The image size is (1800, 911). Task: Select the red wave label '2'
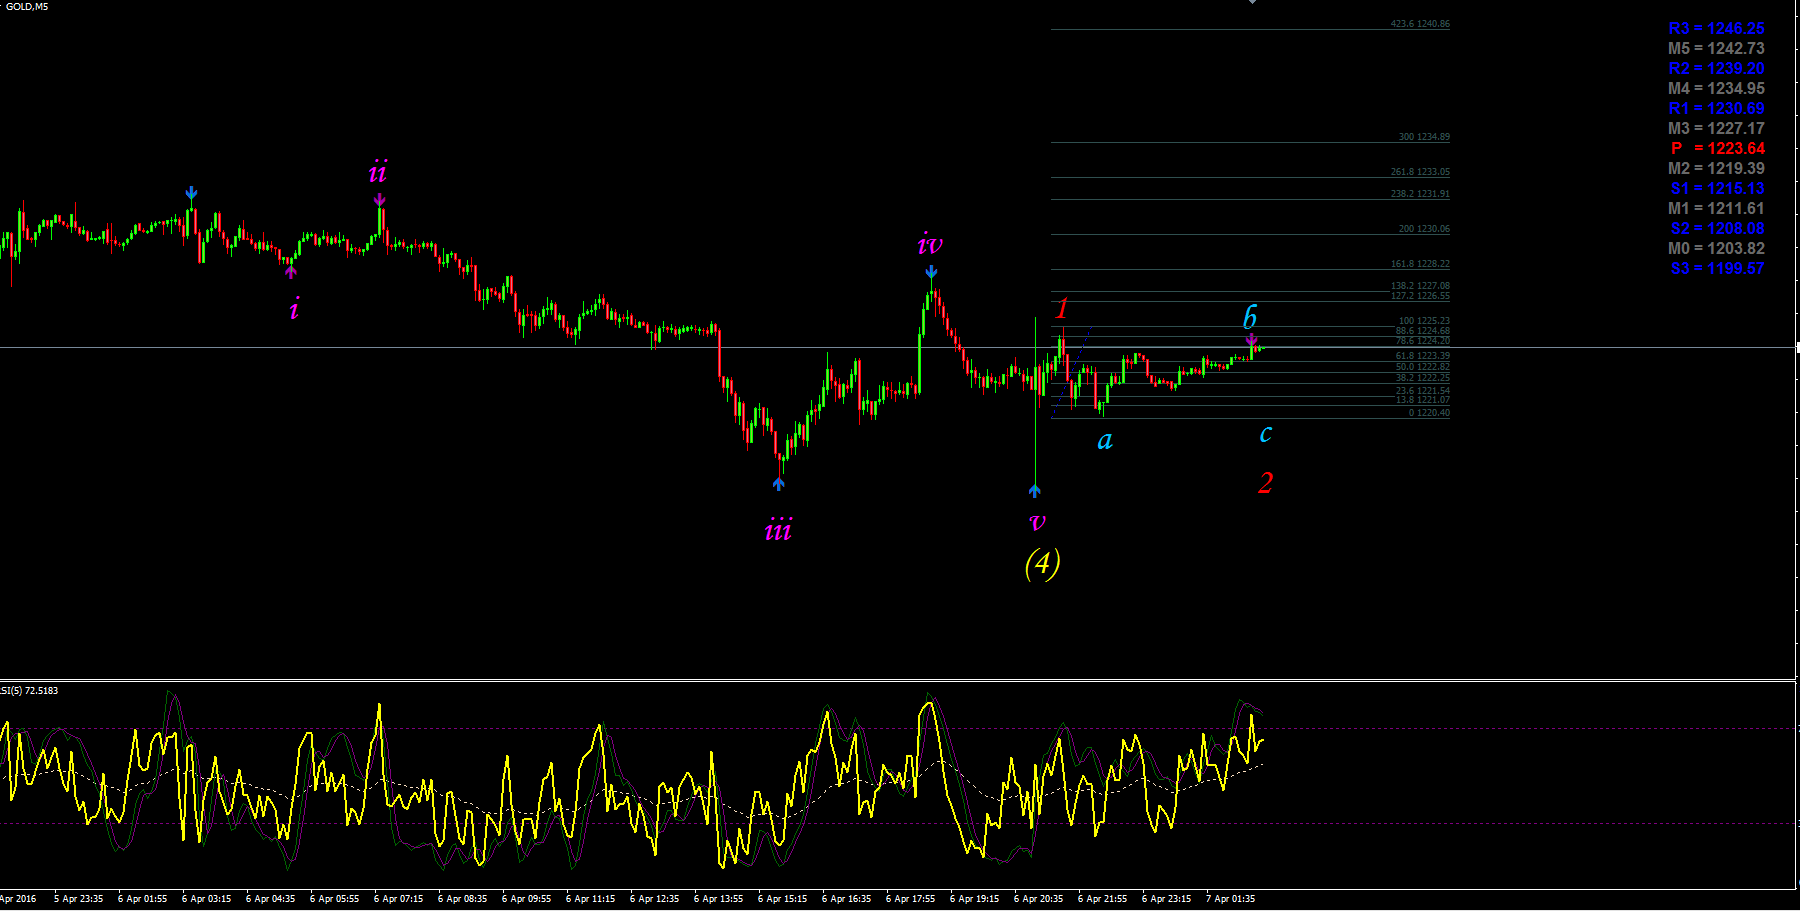click(x=1266, y=483)
